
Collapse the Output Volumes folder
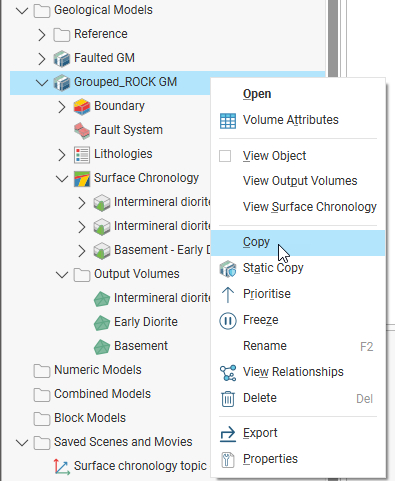click(62, 274)
